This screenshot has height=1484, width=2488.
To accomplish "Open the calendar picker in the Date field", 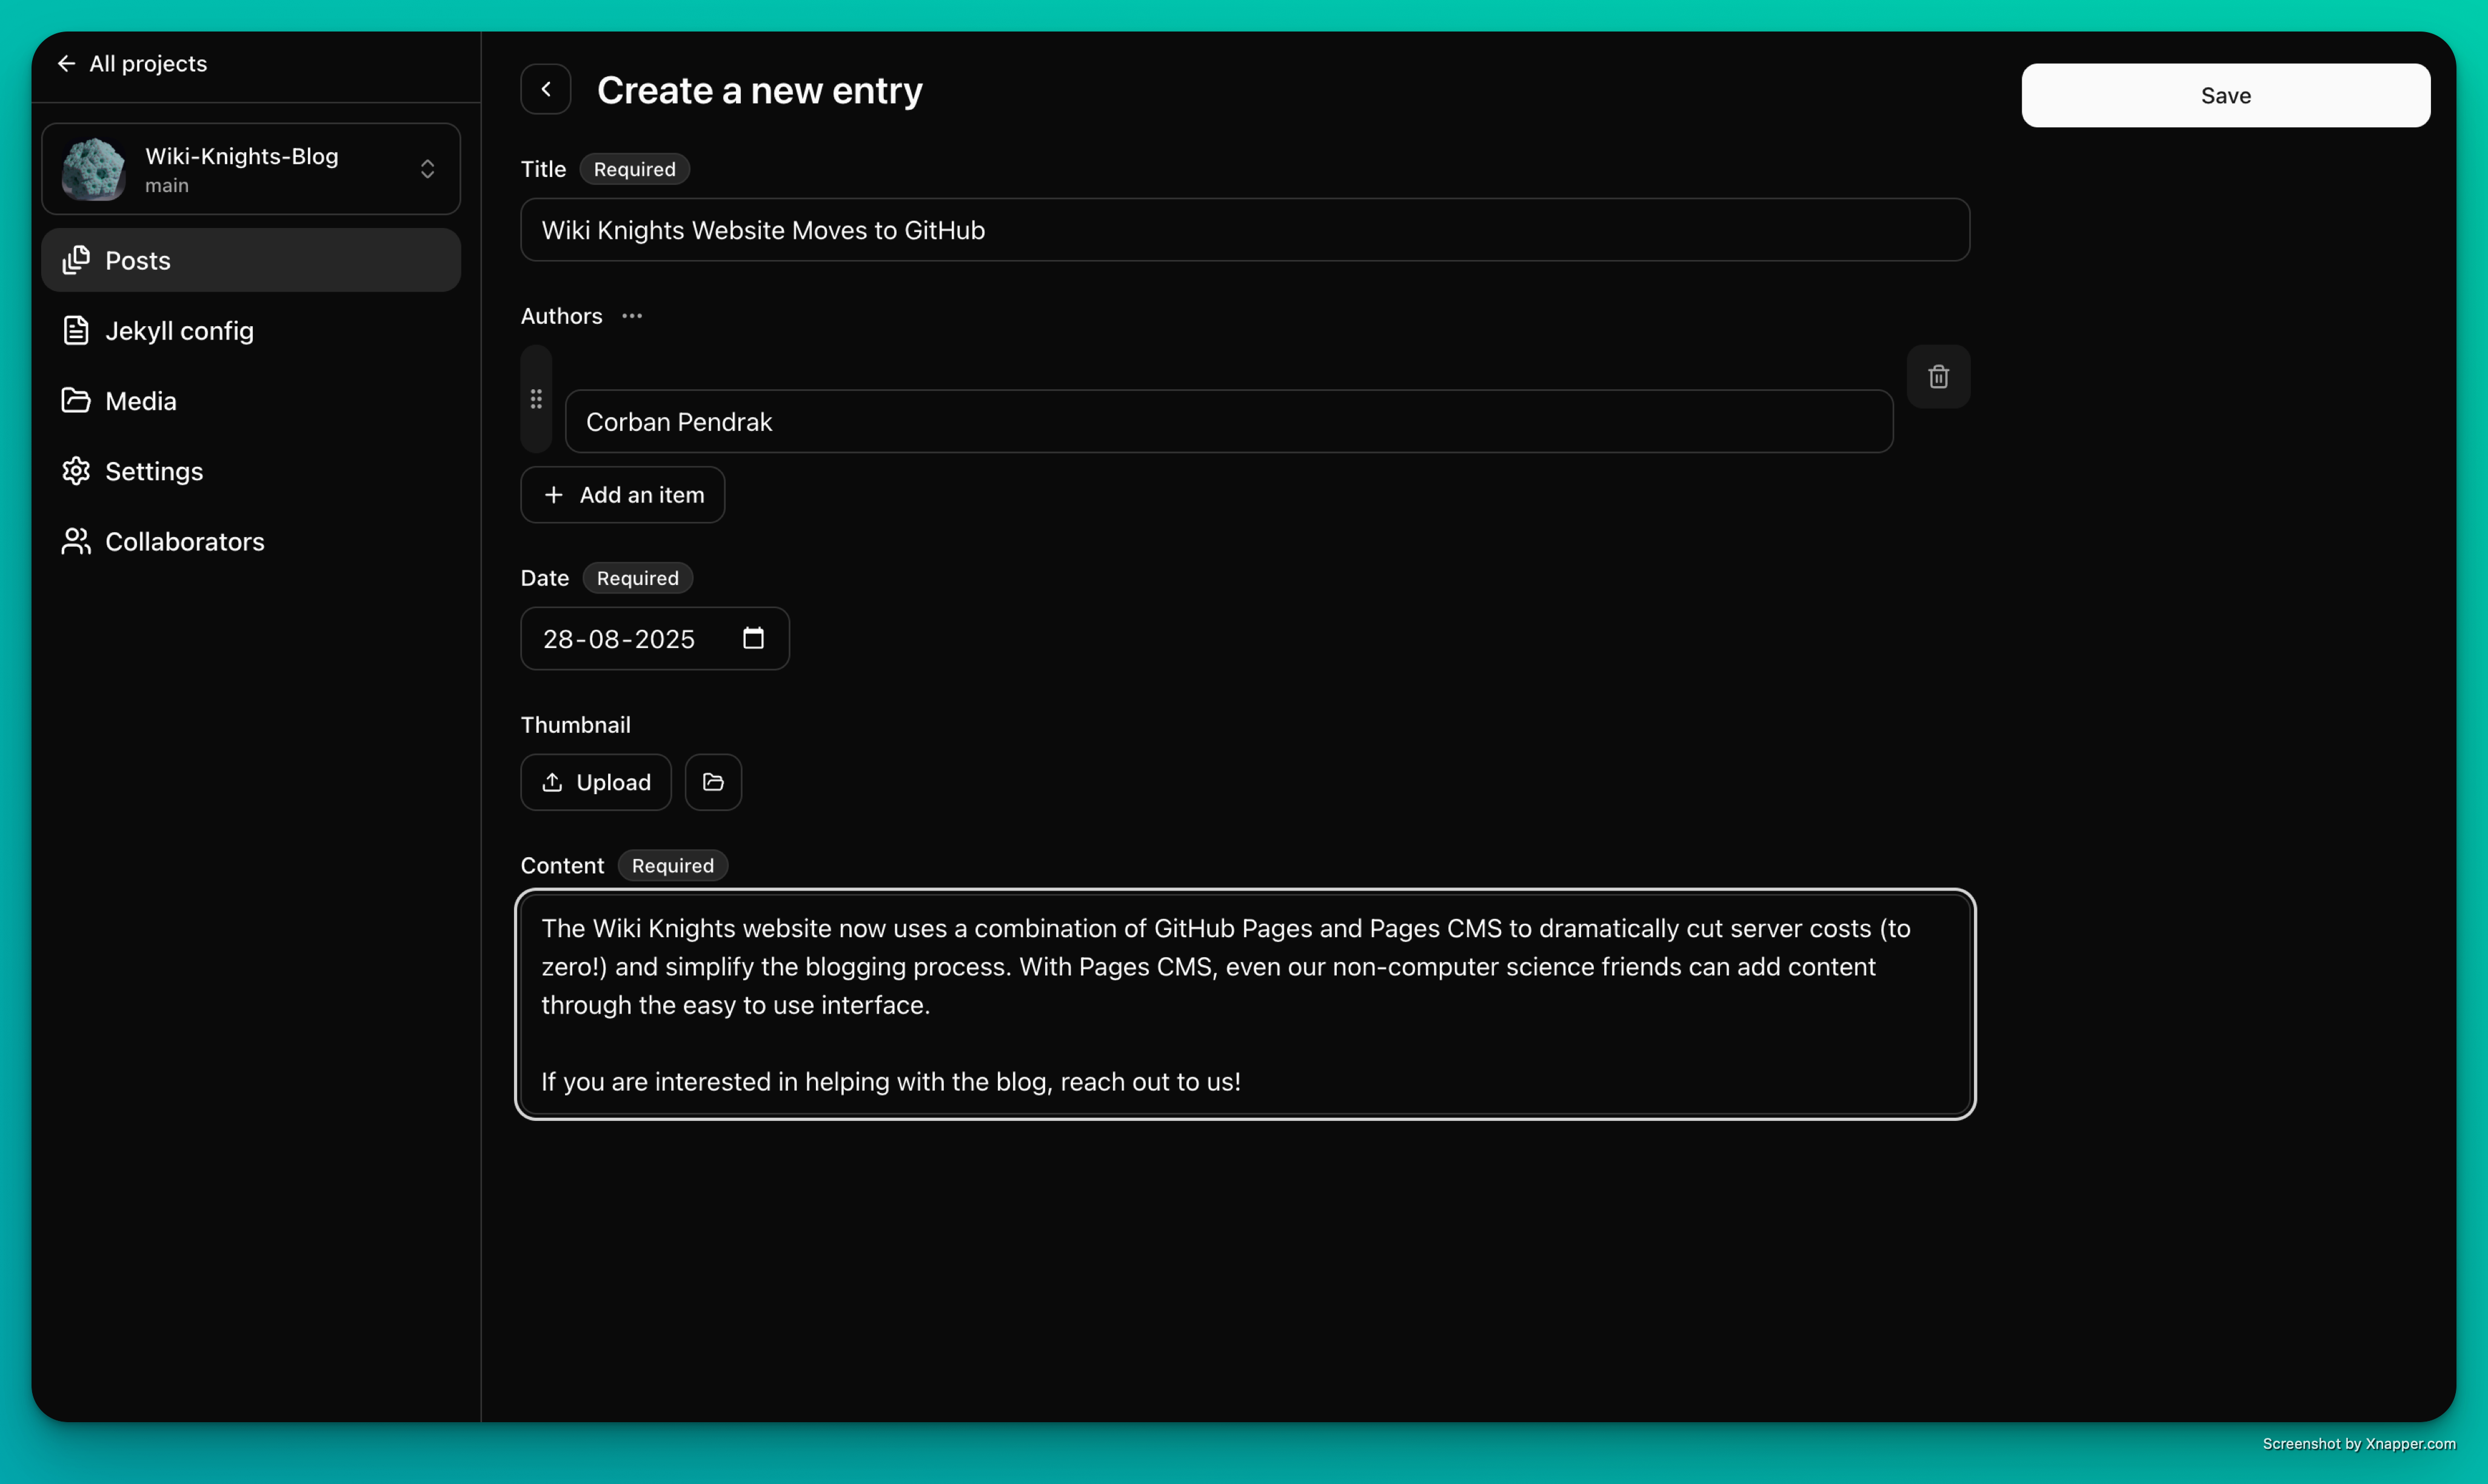I will (753, 638).
